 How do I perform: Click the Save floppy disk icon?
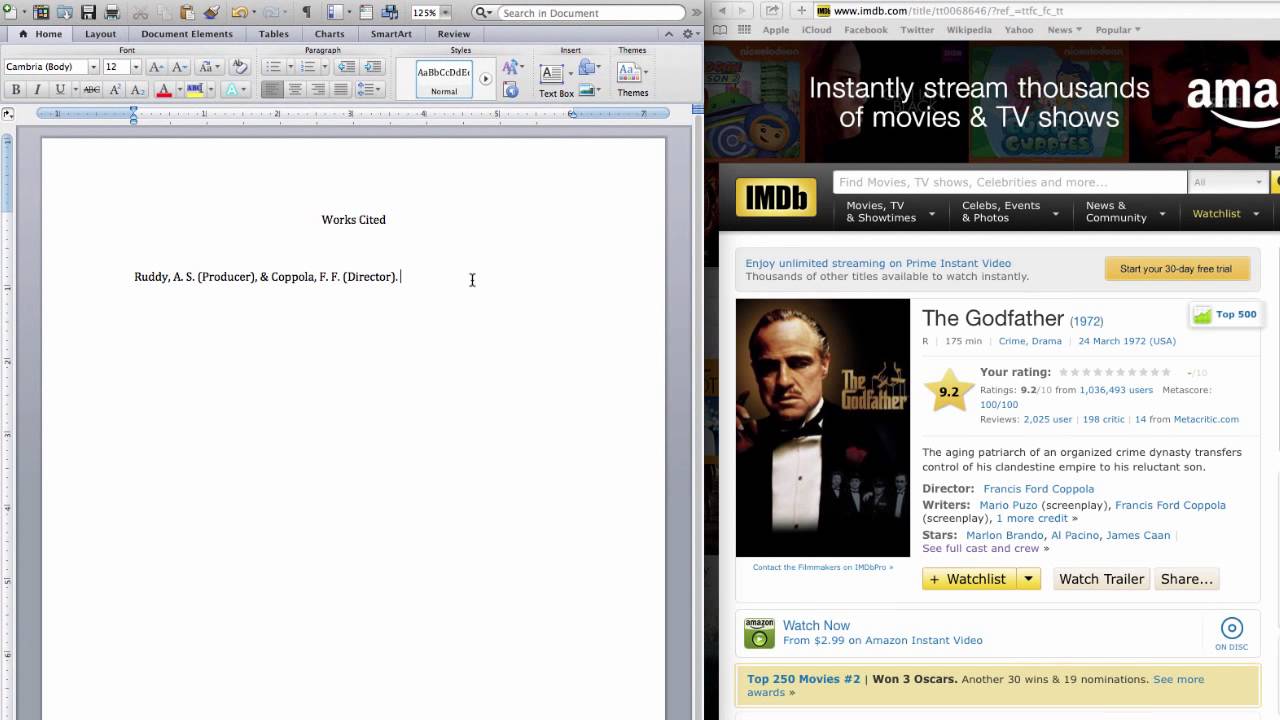click(88, 12)
